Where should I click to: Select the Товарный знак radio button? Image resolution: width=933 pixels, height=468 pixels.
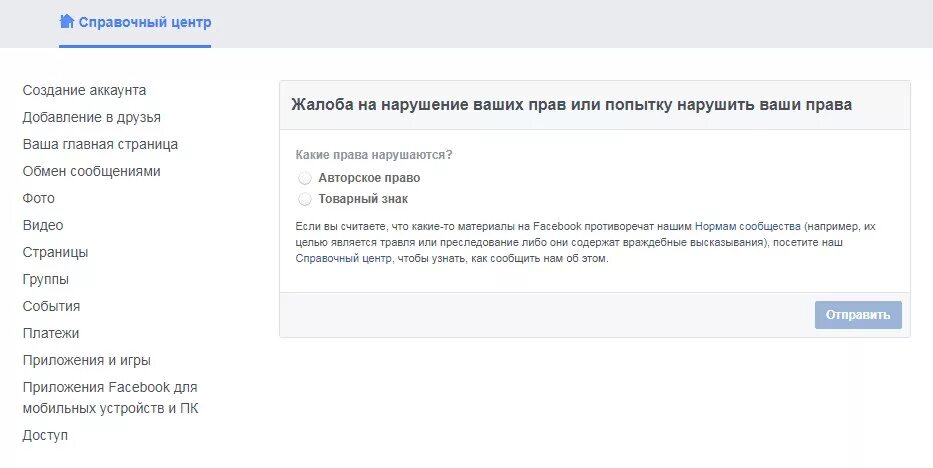click(305, 199)
